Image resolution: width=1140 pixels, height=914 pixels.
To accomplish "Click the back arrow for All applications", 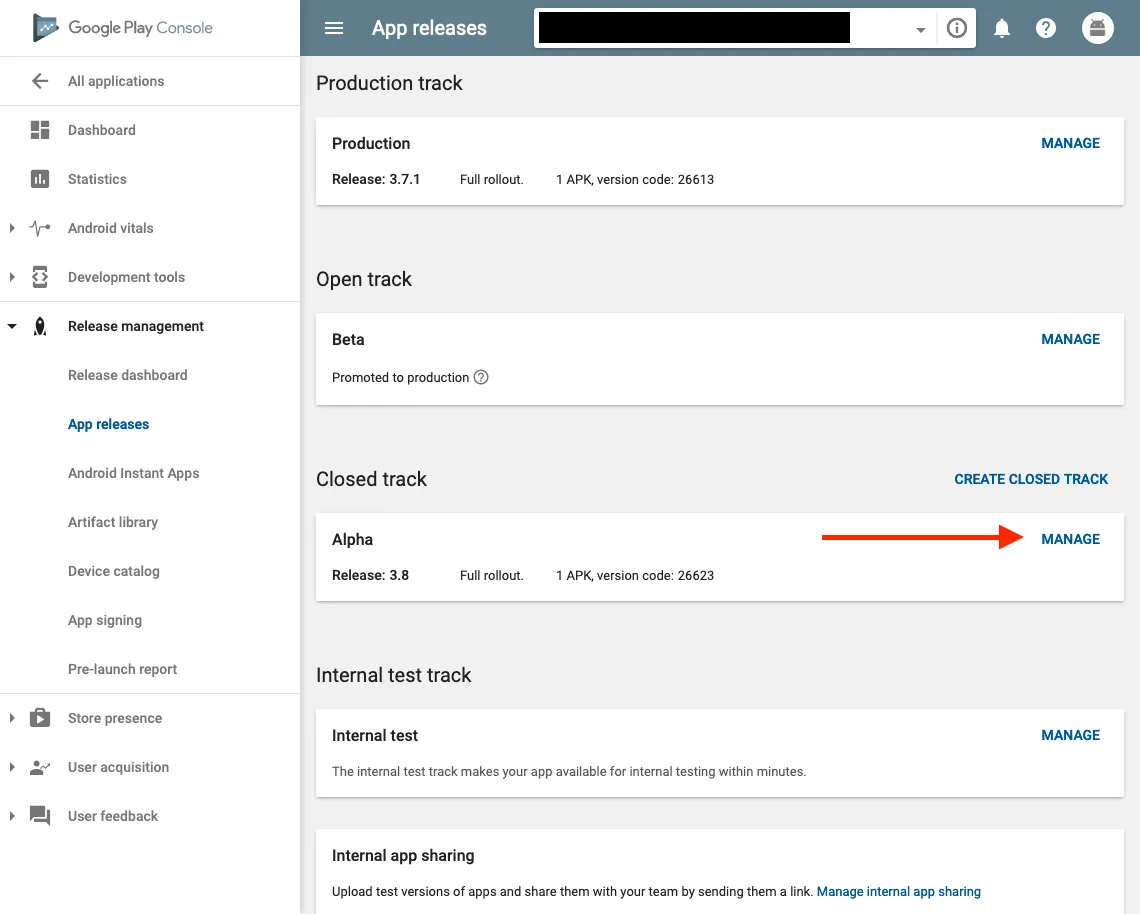I will tap(40, 81).
